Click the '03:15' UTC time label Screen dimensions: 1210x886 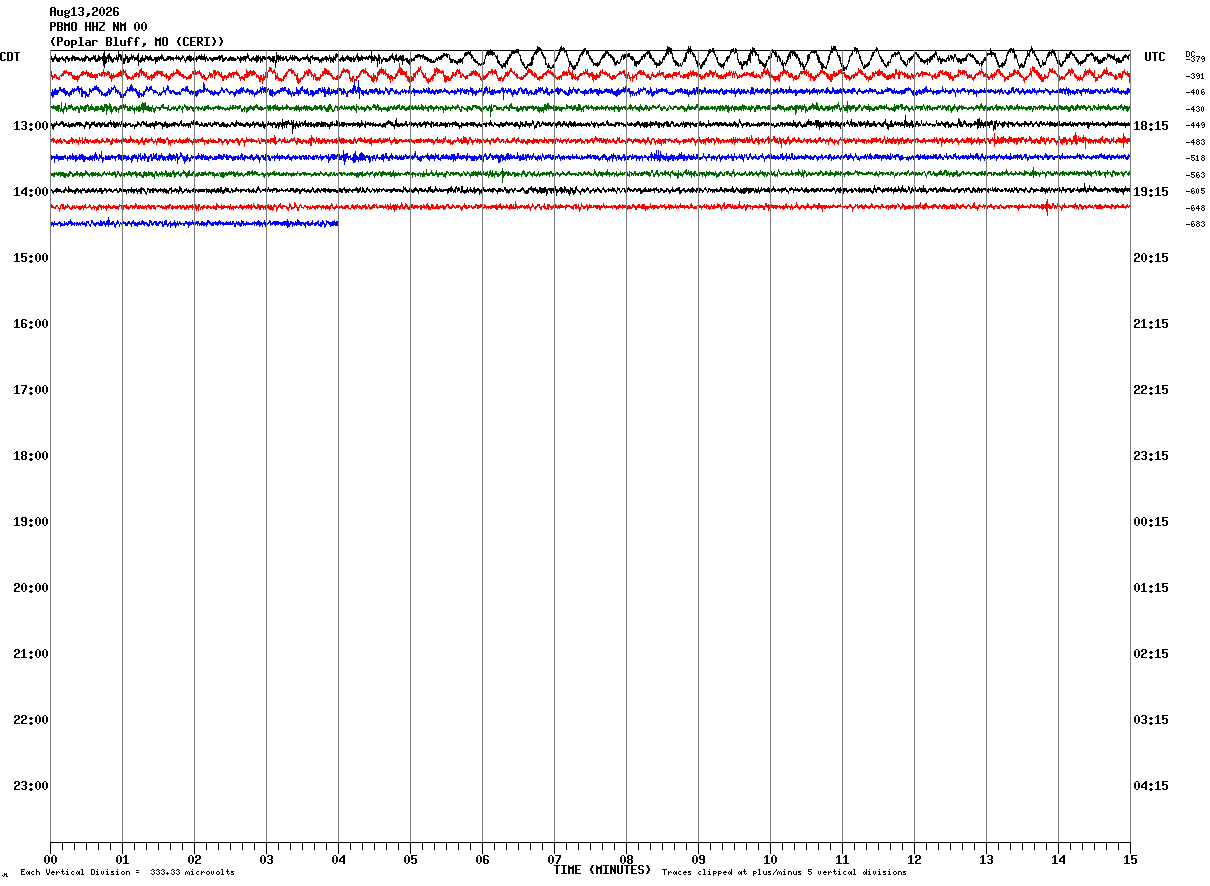[x=1151, y=720]
